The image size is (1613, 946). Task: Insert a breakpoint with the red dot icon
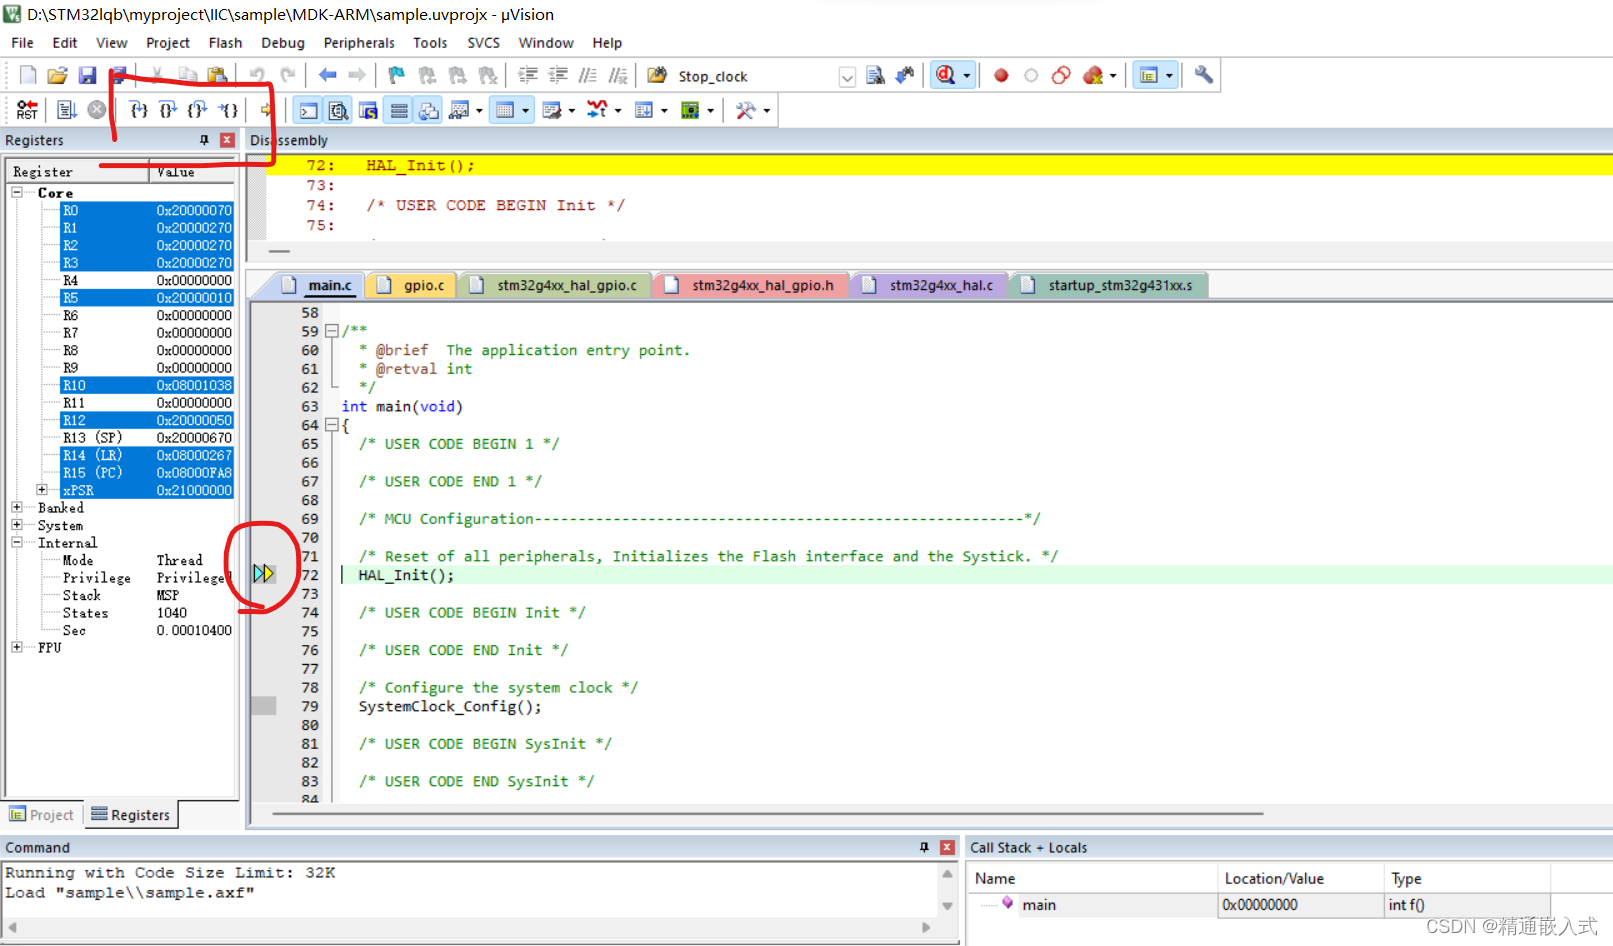1001,75
